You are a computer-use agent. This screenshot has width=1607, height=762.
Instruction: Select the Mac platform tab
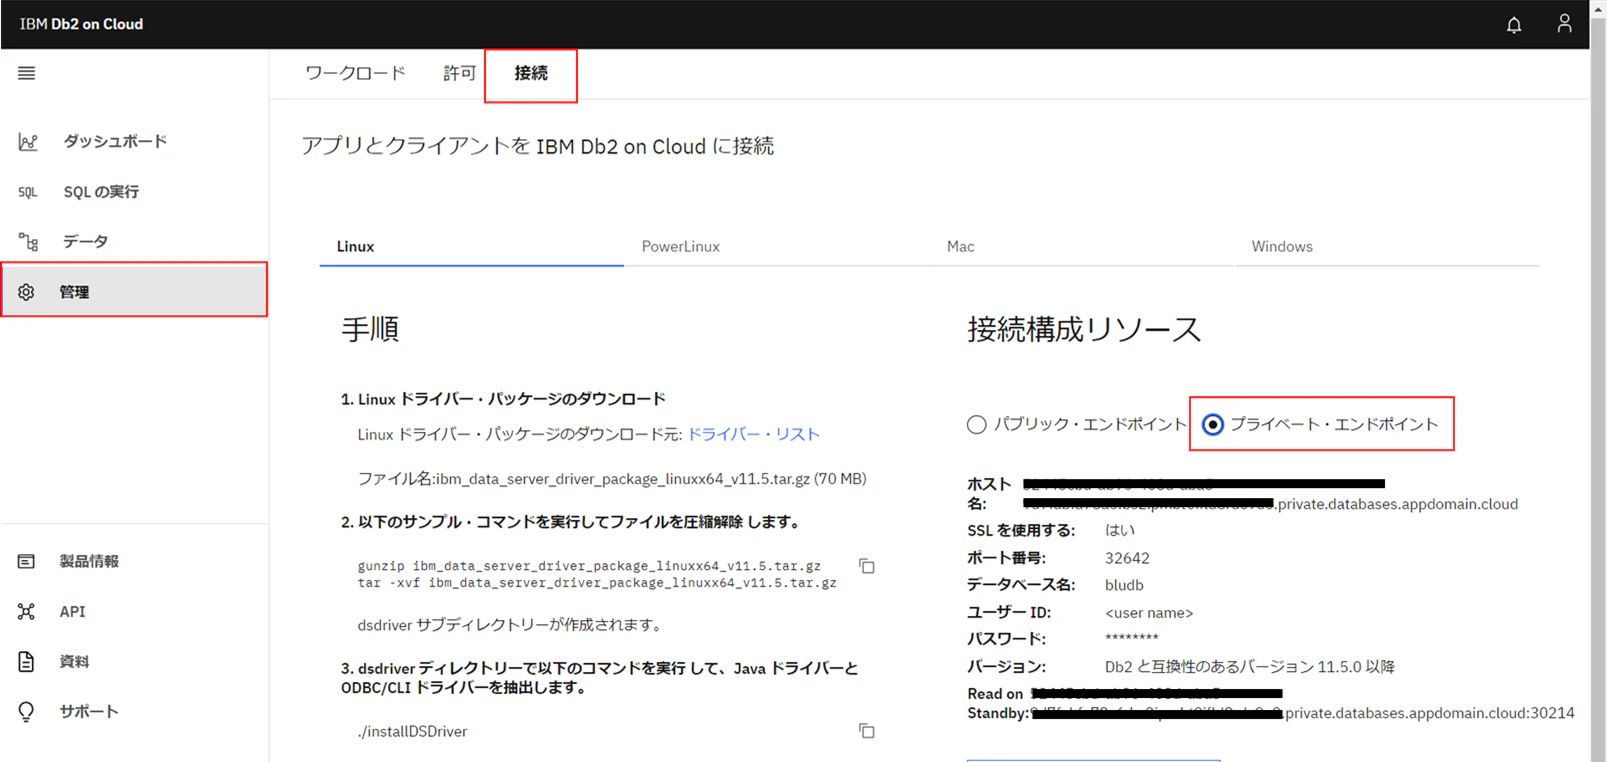[x=1082, y=247]
